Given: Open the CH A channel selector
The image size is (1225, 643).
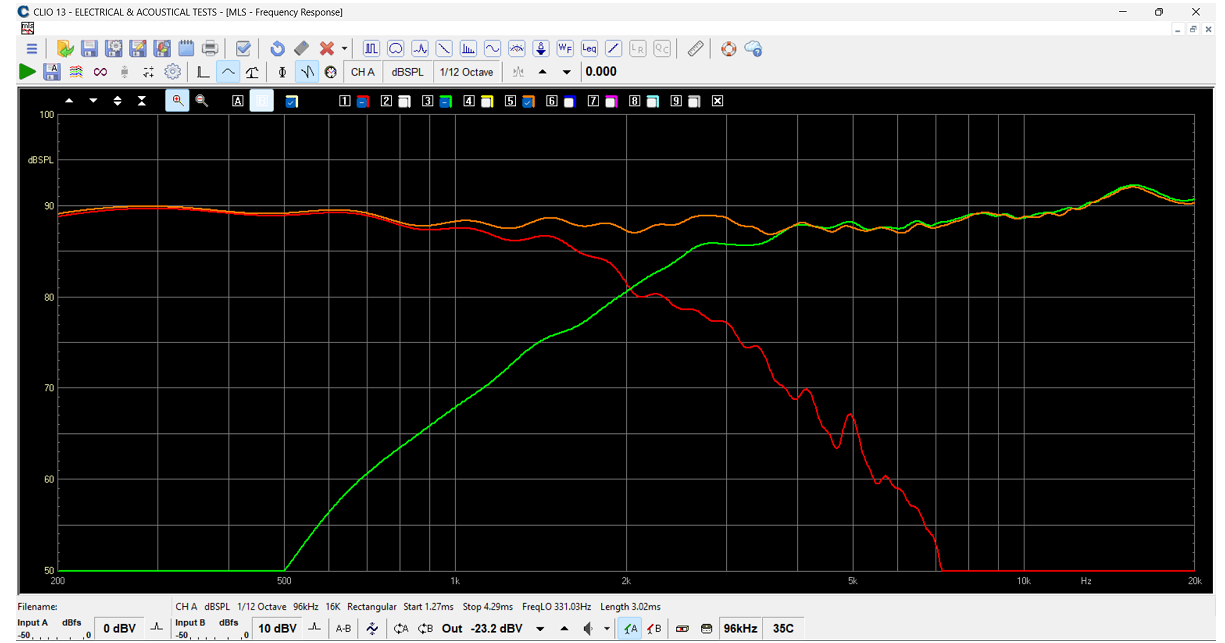Looking at the screenshot, I should [363, 72].
